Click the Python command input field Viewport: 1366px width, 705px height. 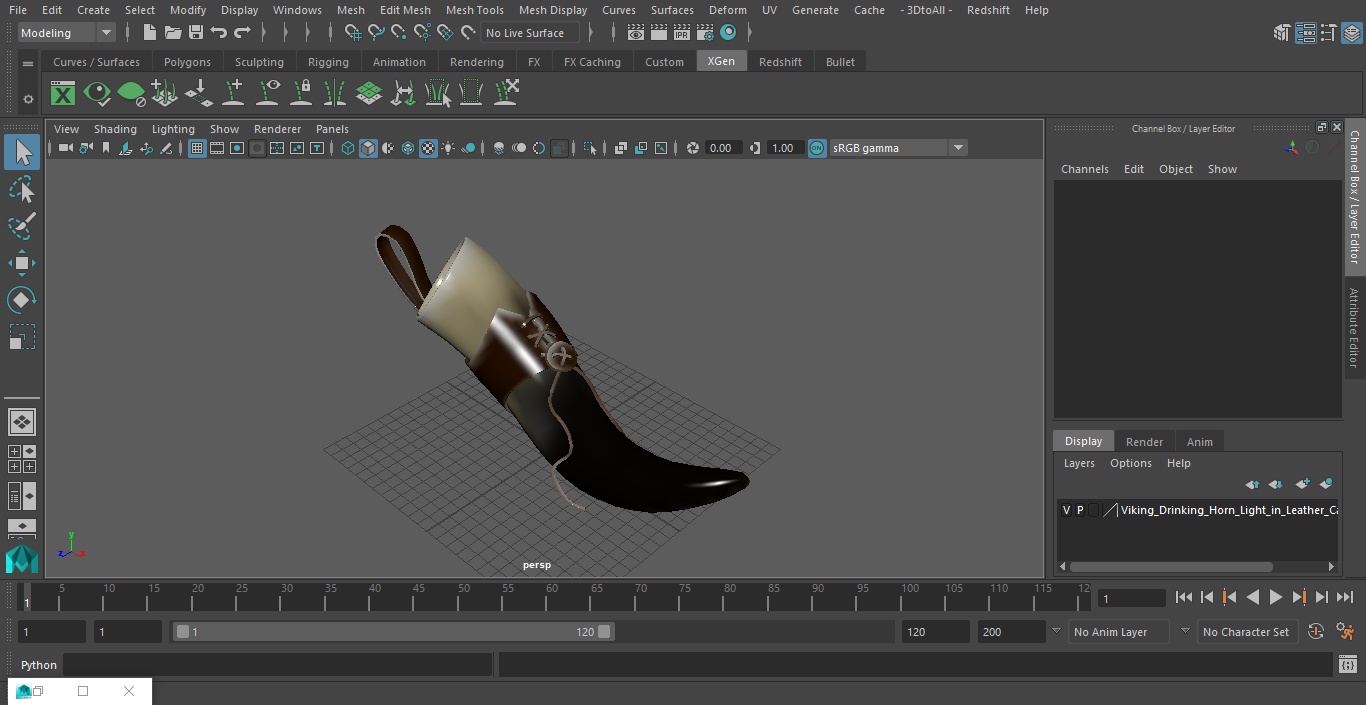[278, 665]
